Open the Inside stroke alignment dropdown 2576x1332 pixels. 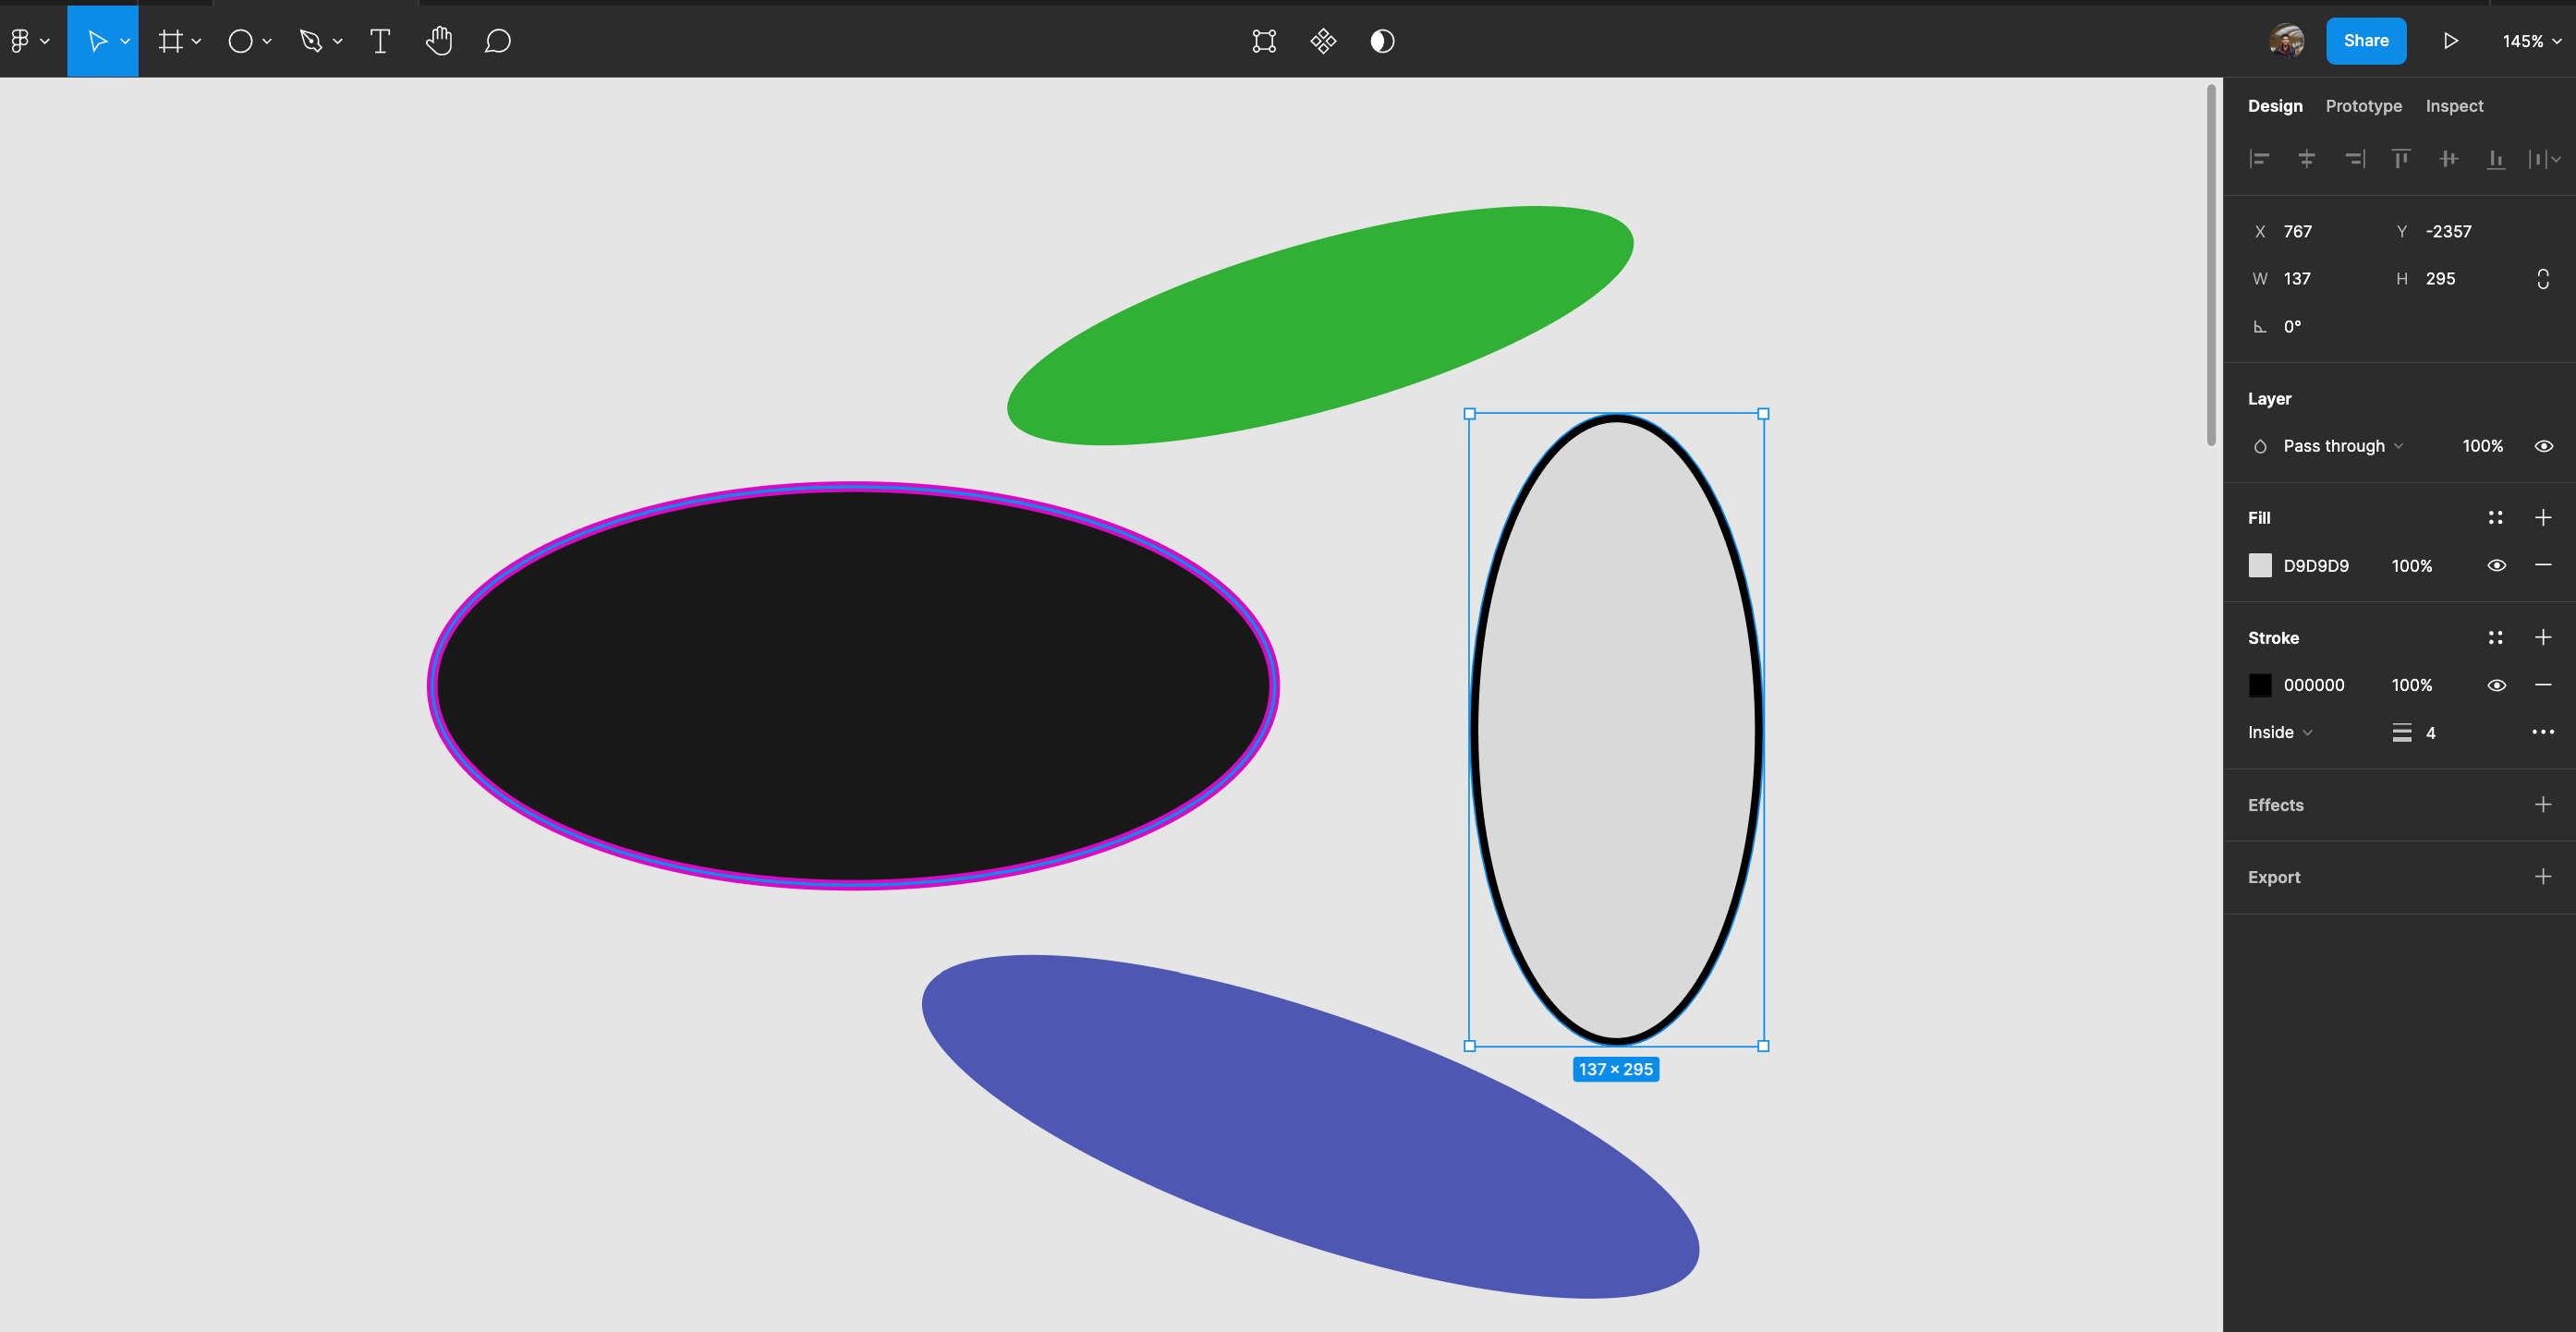2279,732
